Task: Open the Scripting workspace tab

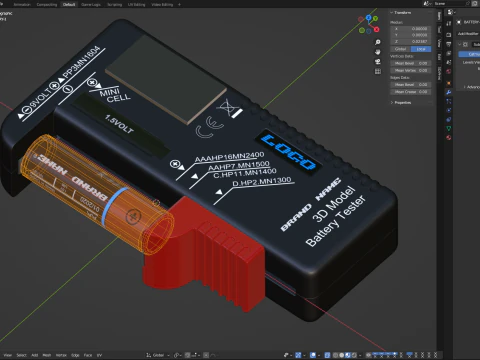Action: click(114, 5)
